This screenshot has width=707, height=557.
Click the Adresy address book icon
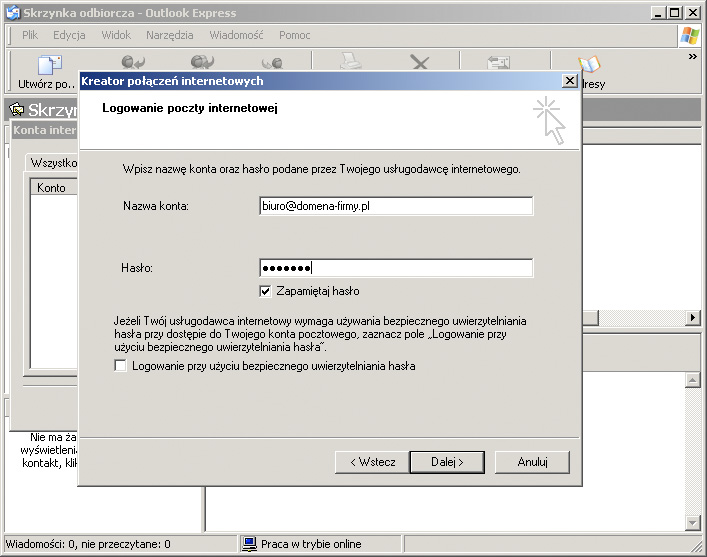[x=589, y=64]
